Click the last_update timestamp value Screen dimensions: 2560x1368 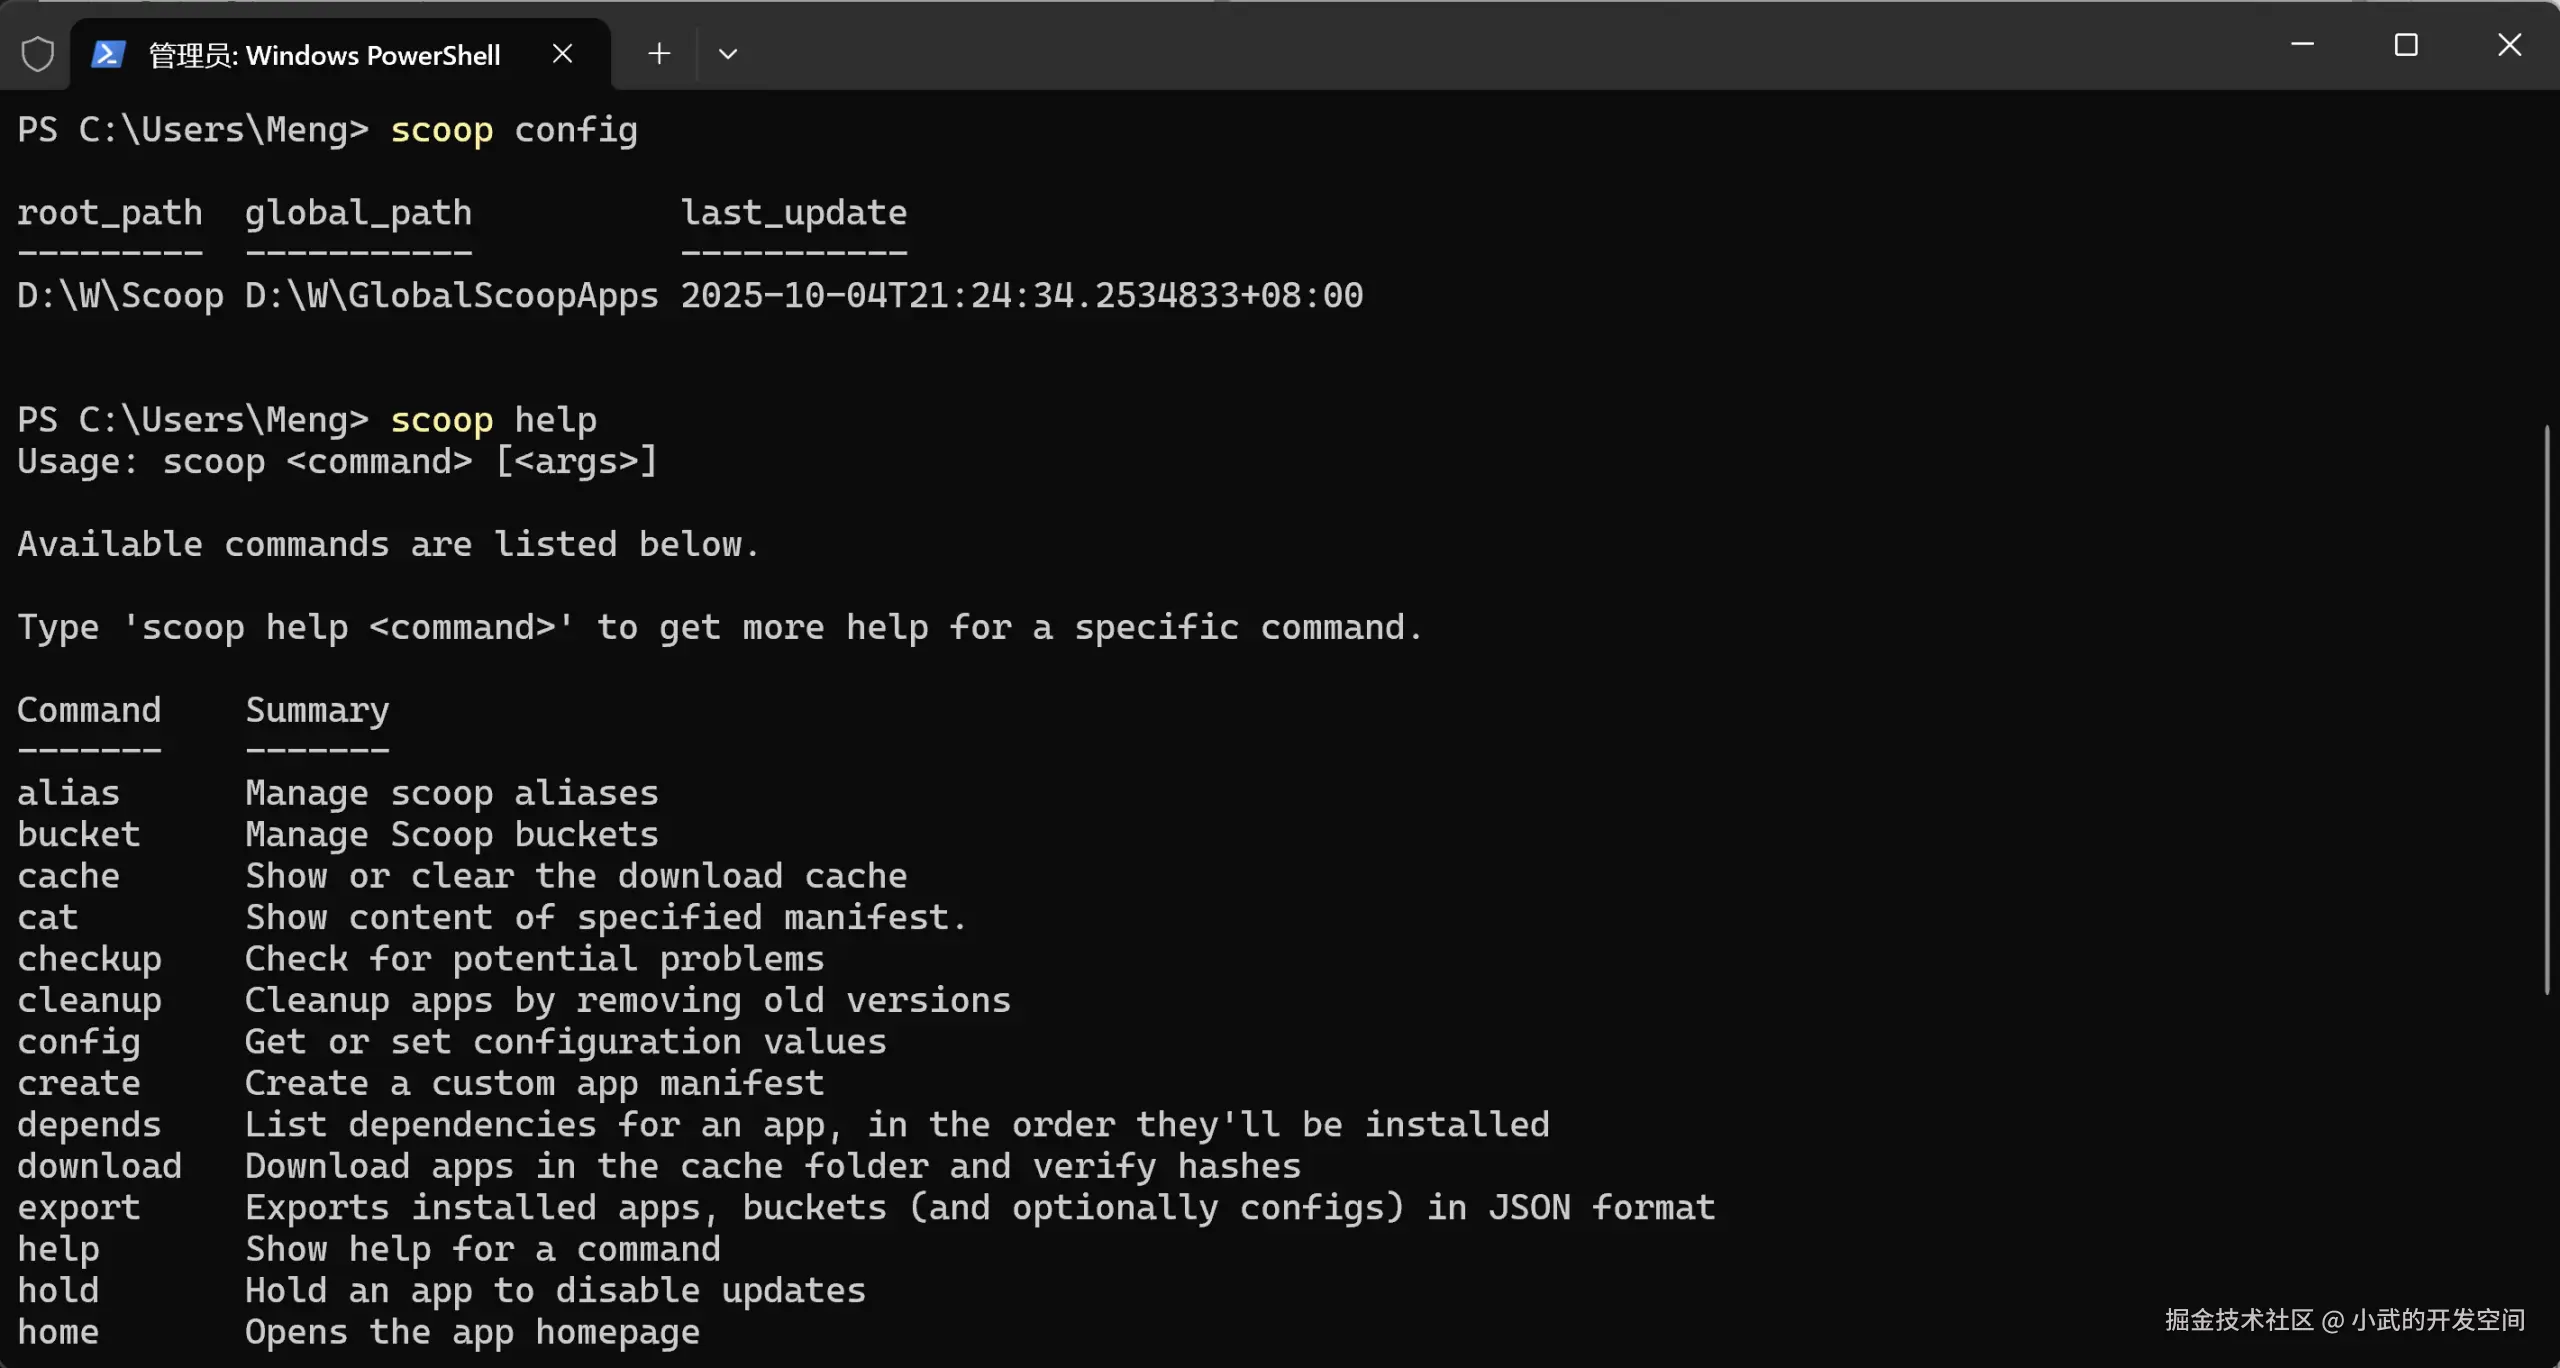click(1021, 296)
